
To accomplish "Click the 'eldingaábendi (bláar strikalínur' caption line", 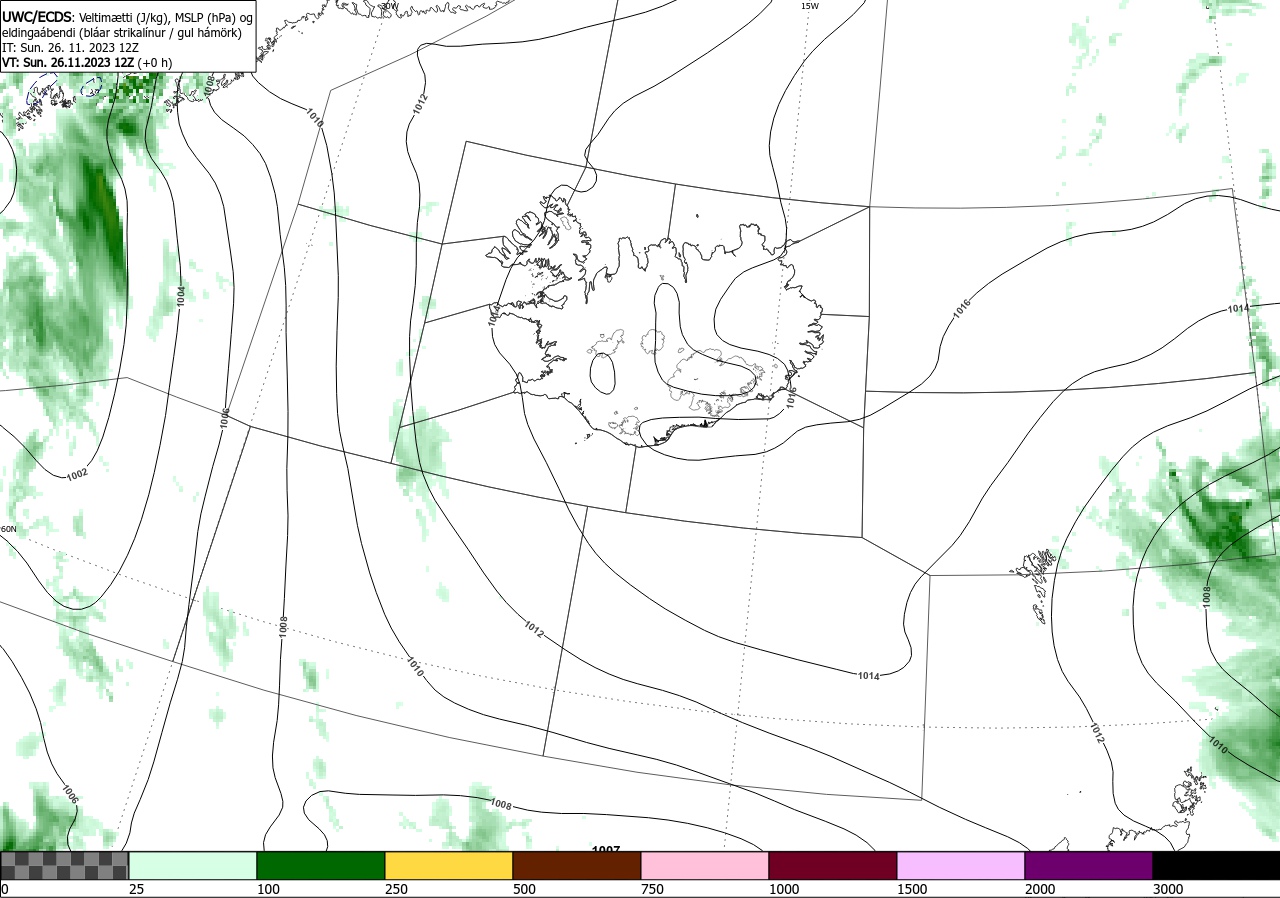I will point(122,32).
